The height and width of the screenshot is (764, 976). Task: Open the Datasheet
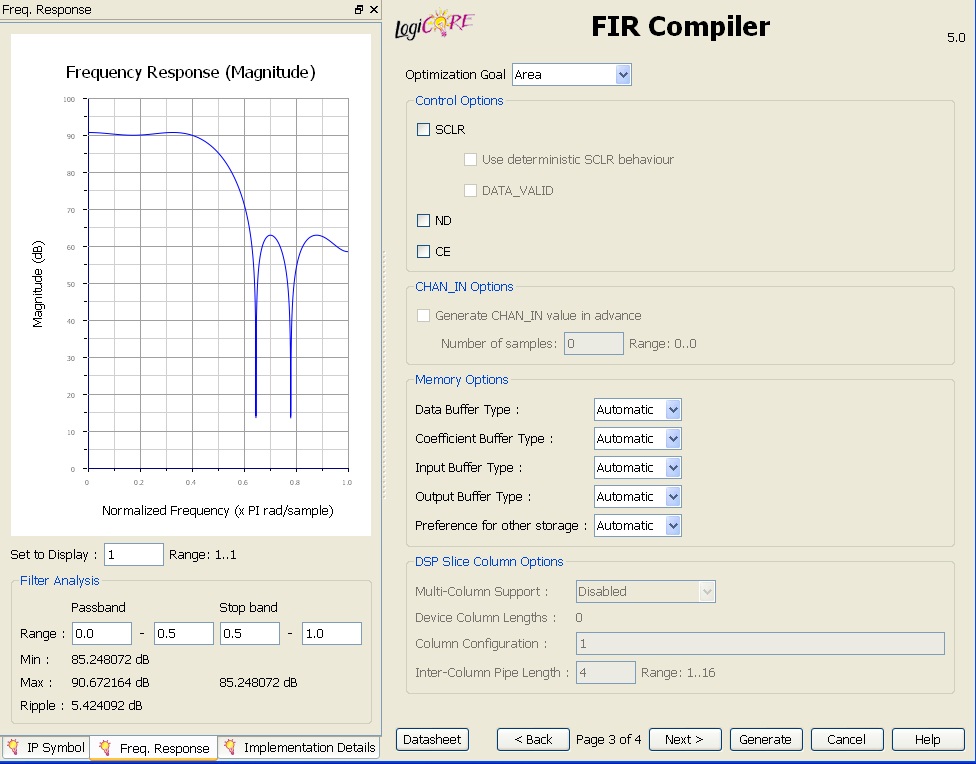coord(432,740)
